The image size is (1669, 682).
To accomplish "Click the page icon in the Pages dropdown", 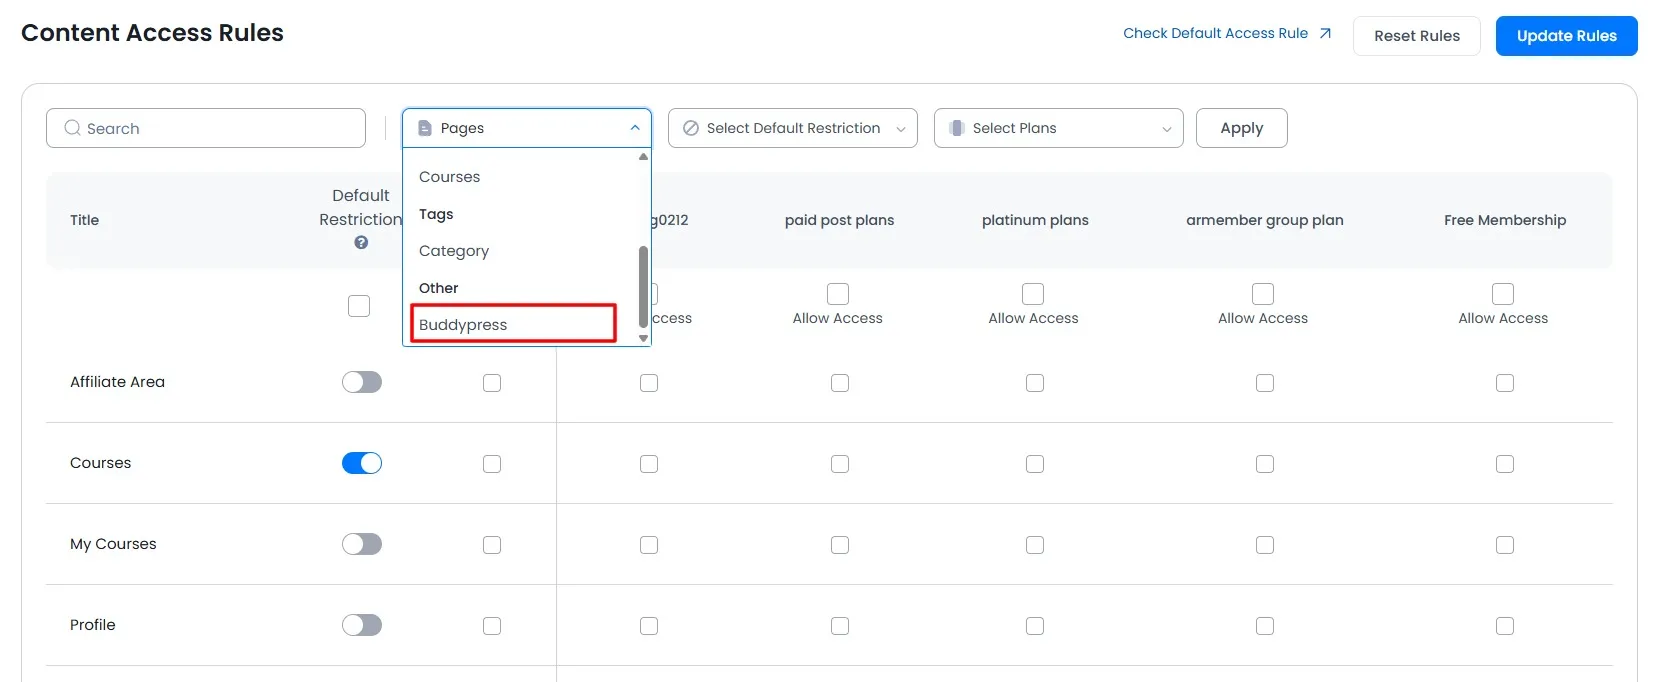I will [424, 128].
